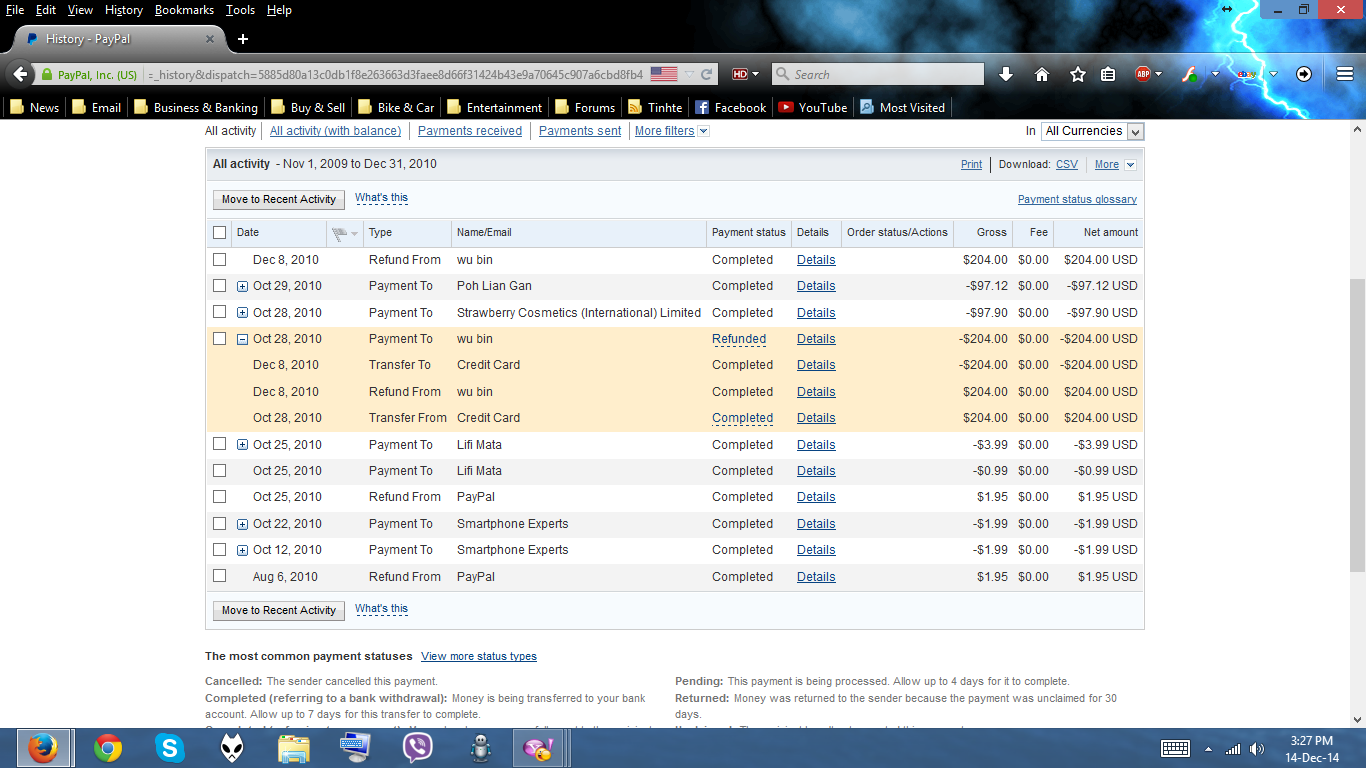Open the Edit menu
This screenshot has height=768, width=1366.
click(46, 10)
